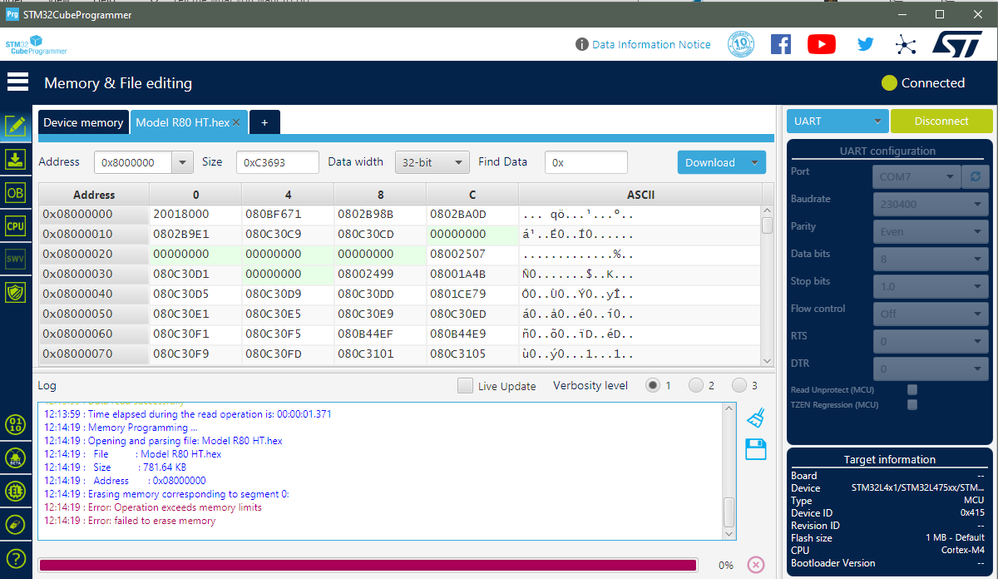Open the RTS dropdown
Viewport: 998px width, 579px height.
click(930, 341)
